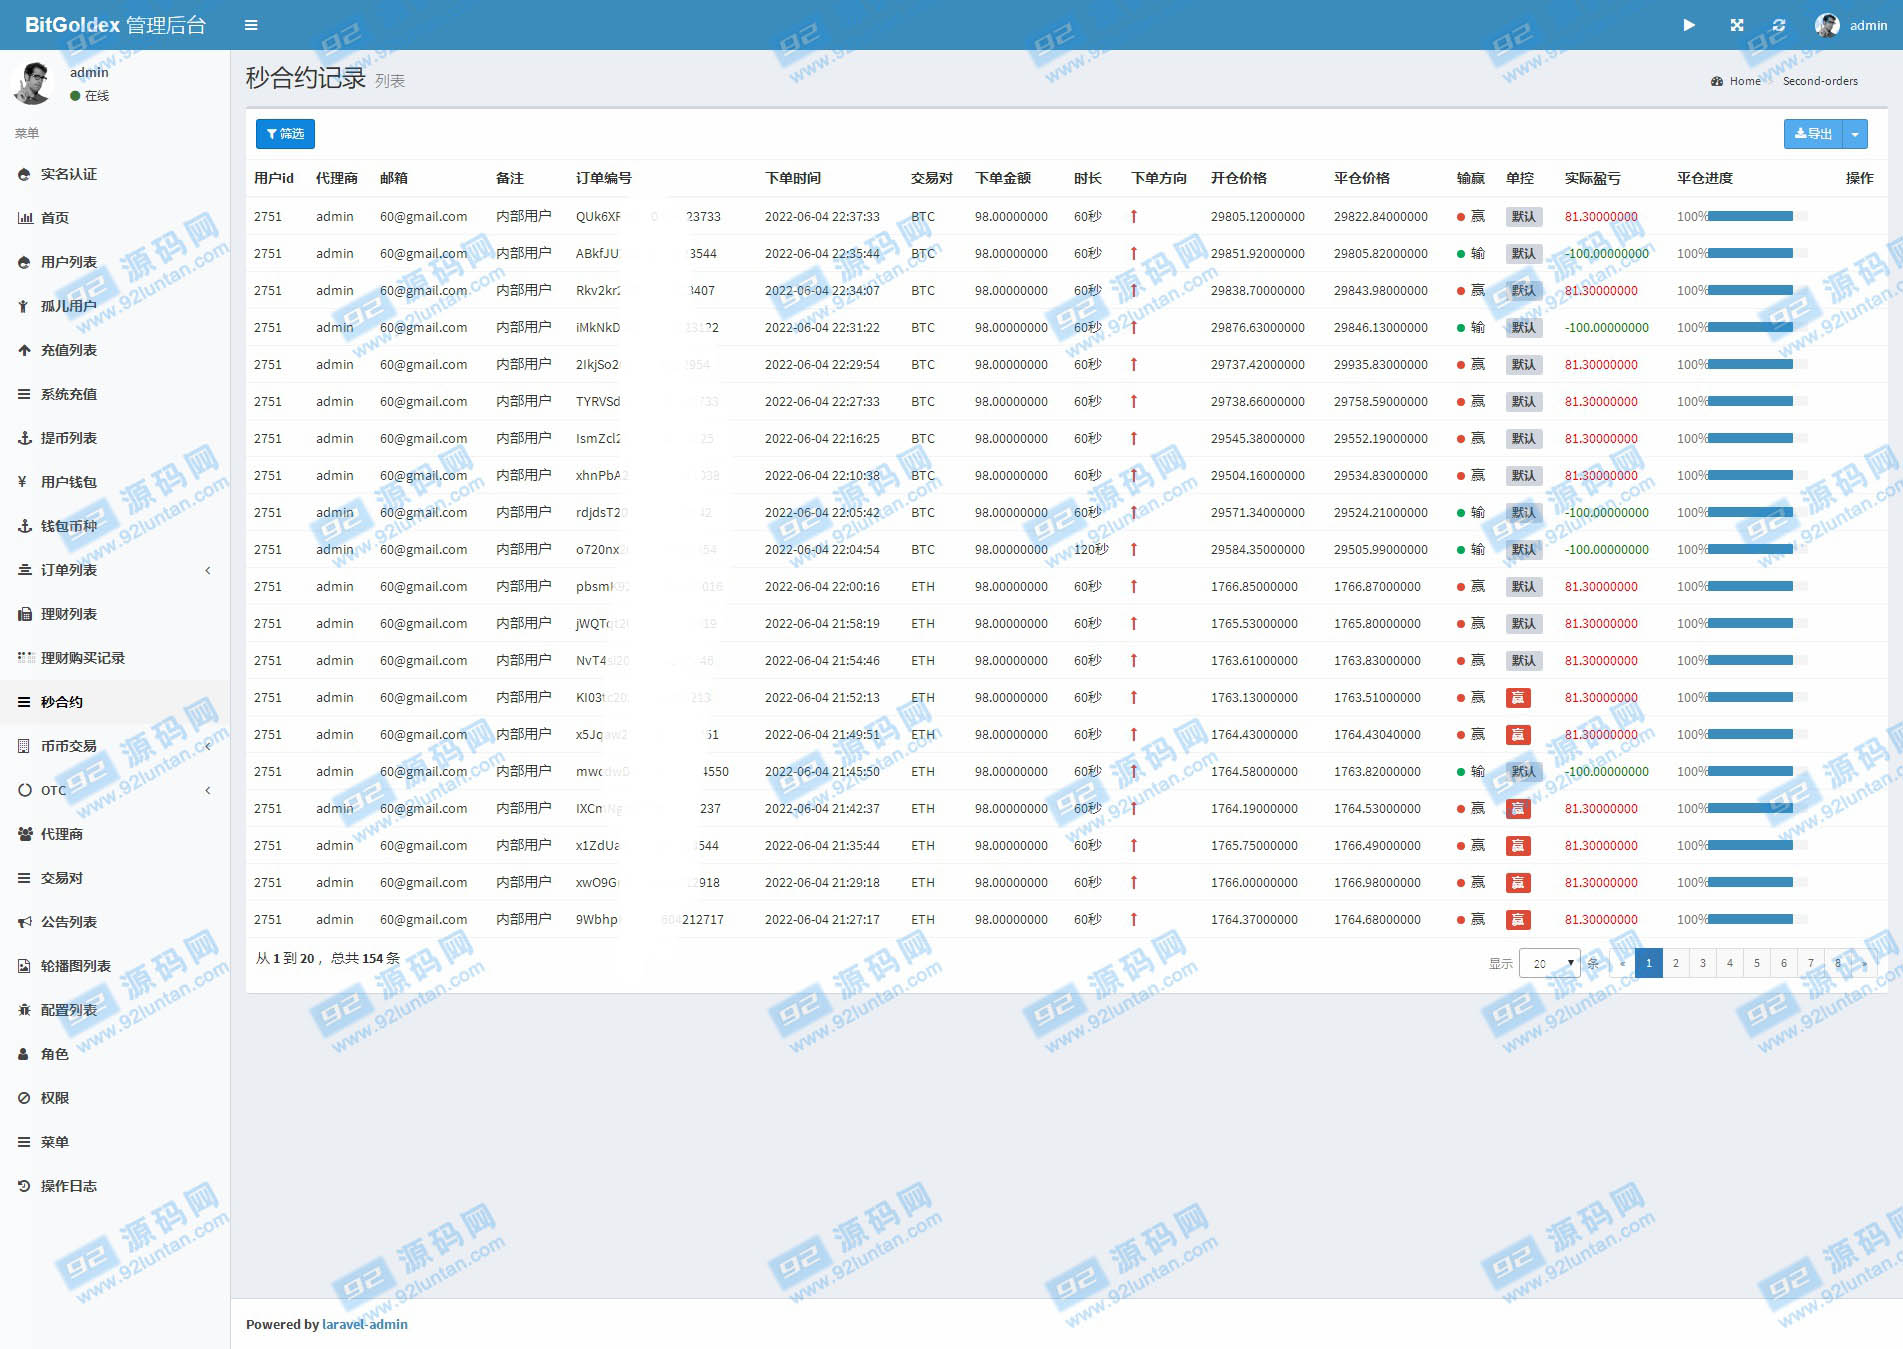Screen dimensions: 1903x1349
Task: Click the fullscreen icon in the header
Action: point(1737,25)
